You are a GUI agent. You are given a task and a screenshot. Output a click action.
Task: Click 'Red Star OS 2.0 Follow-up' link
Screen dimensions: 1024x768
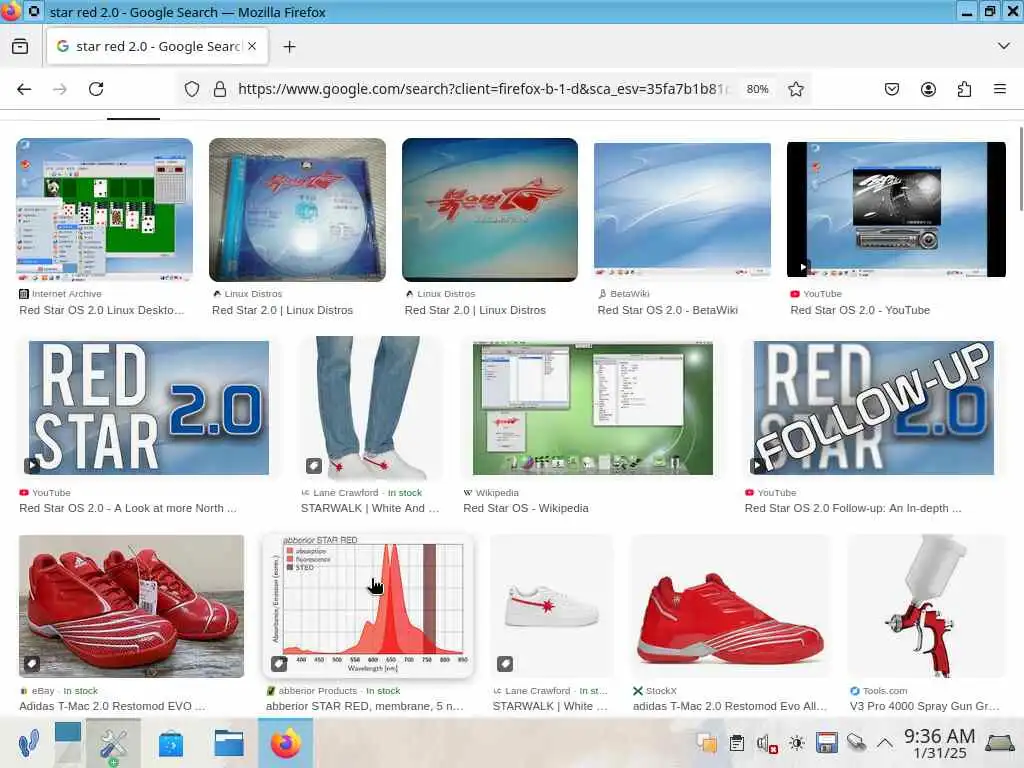pos(853,508)
